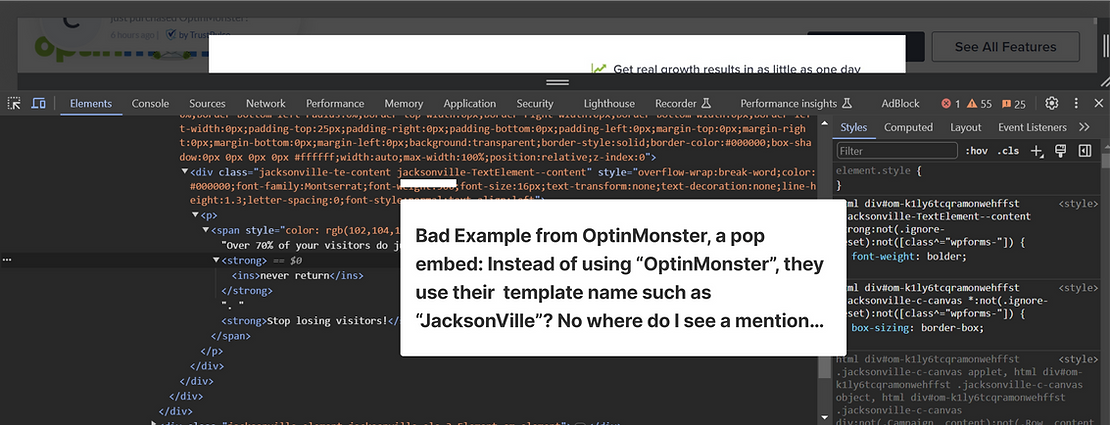Click the row actions ellipsis beside strong node

click(x=7, y=261)
